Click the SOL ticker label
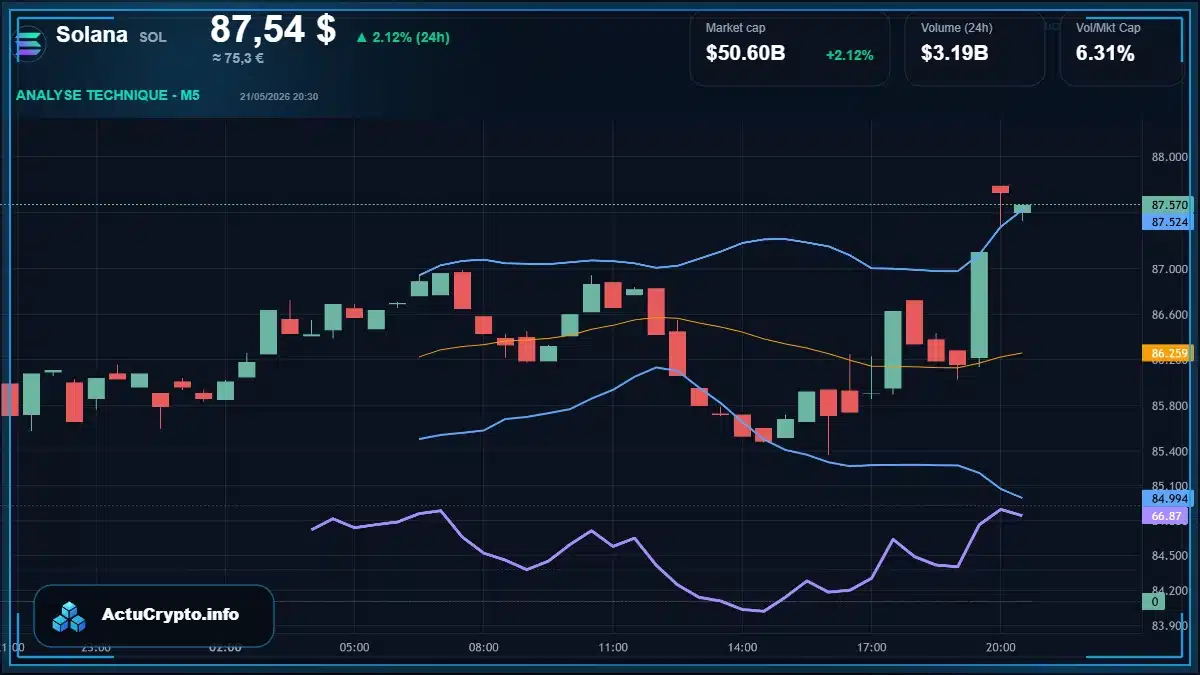Screen dimensions: 1200x675 click(x=153, y=37)
